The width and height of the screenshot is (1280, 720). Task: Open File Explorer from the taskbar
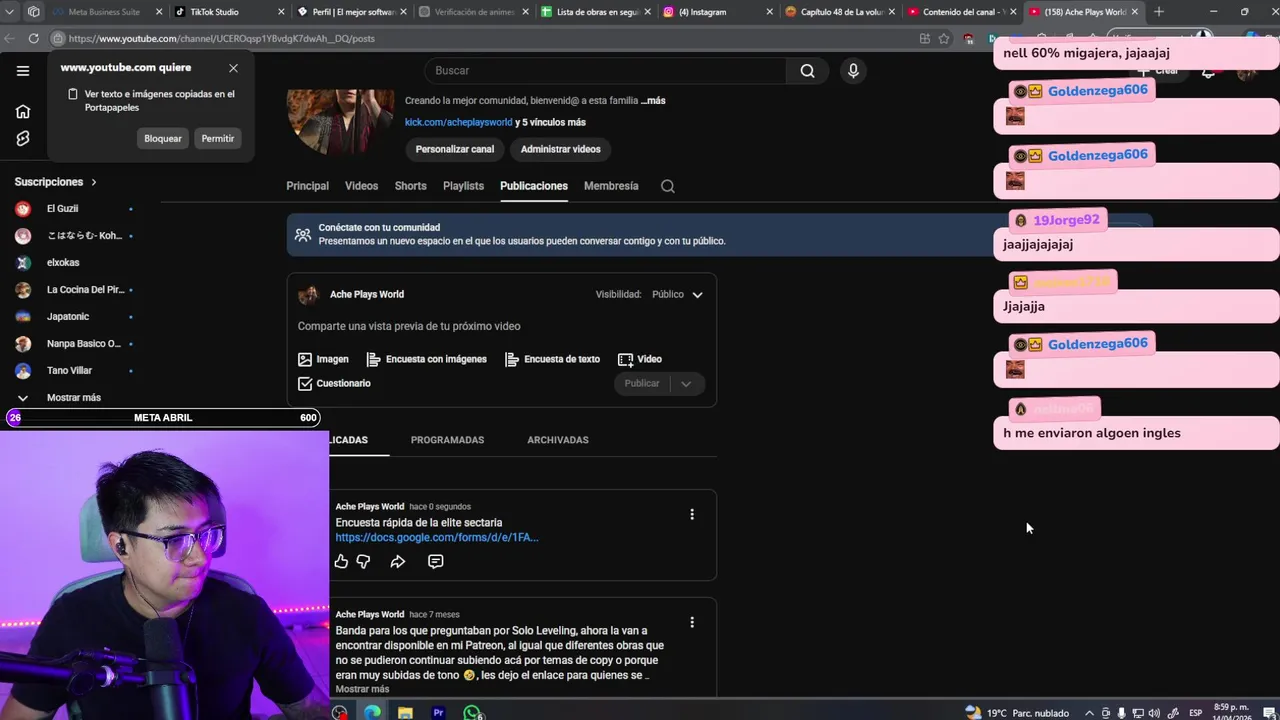[405, 713]
